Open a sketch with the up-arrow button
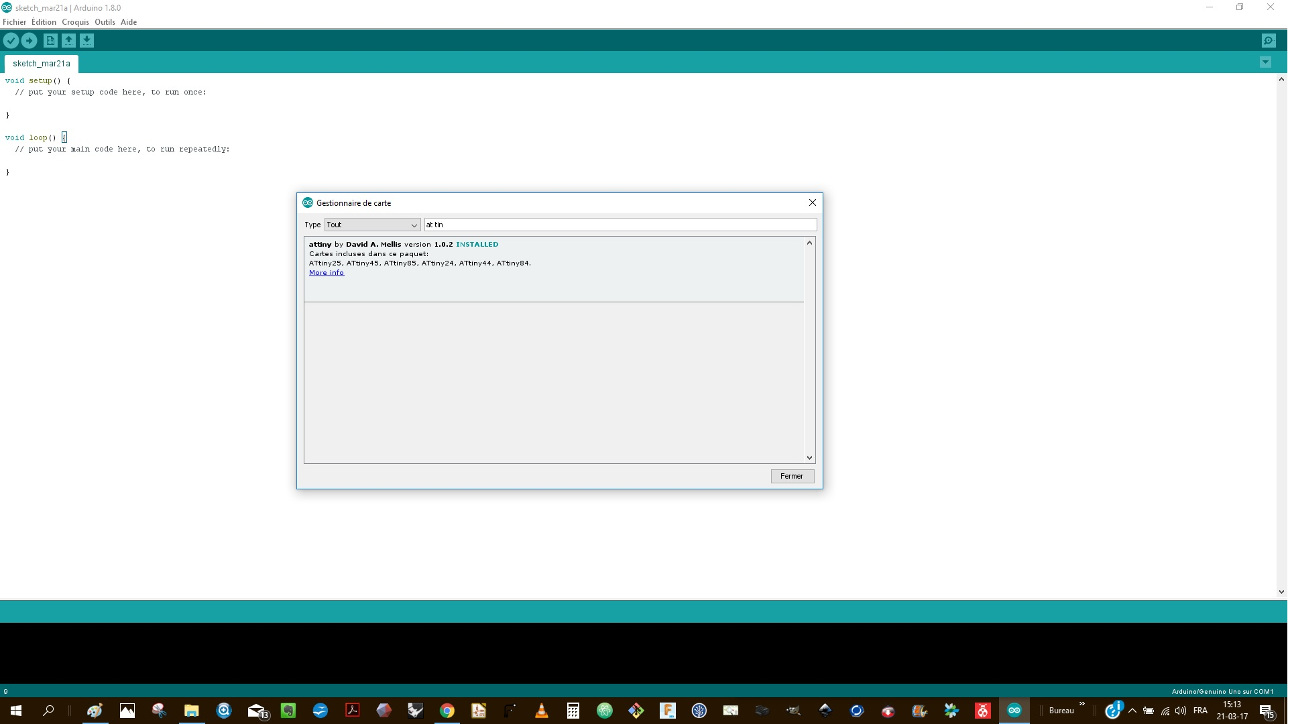Viewport: 1290px width, 724px height. [x=68, y=41]
